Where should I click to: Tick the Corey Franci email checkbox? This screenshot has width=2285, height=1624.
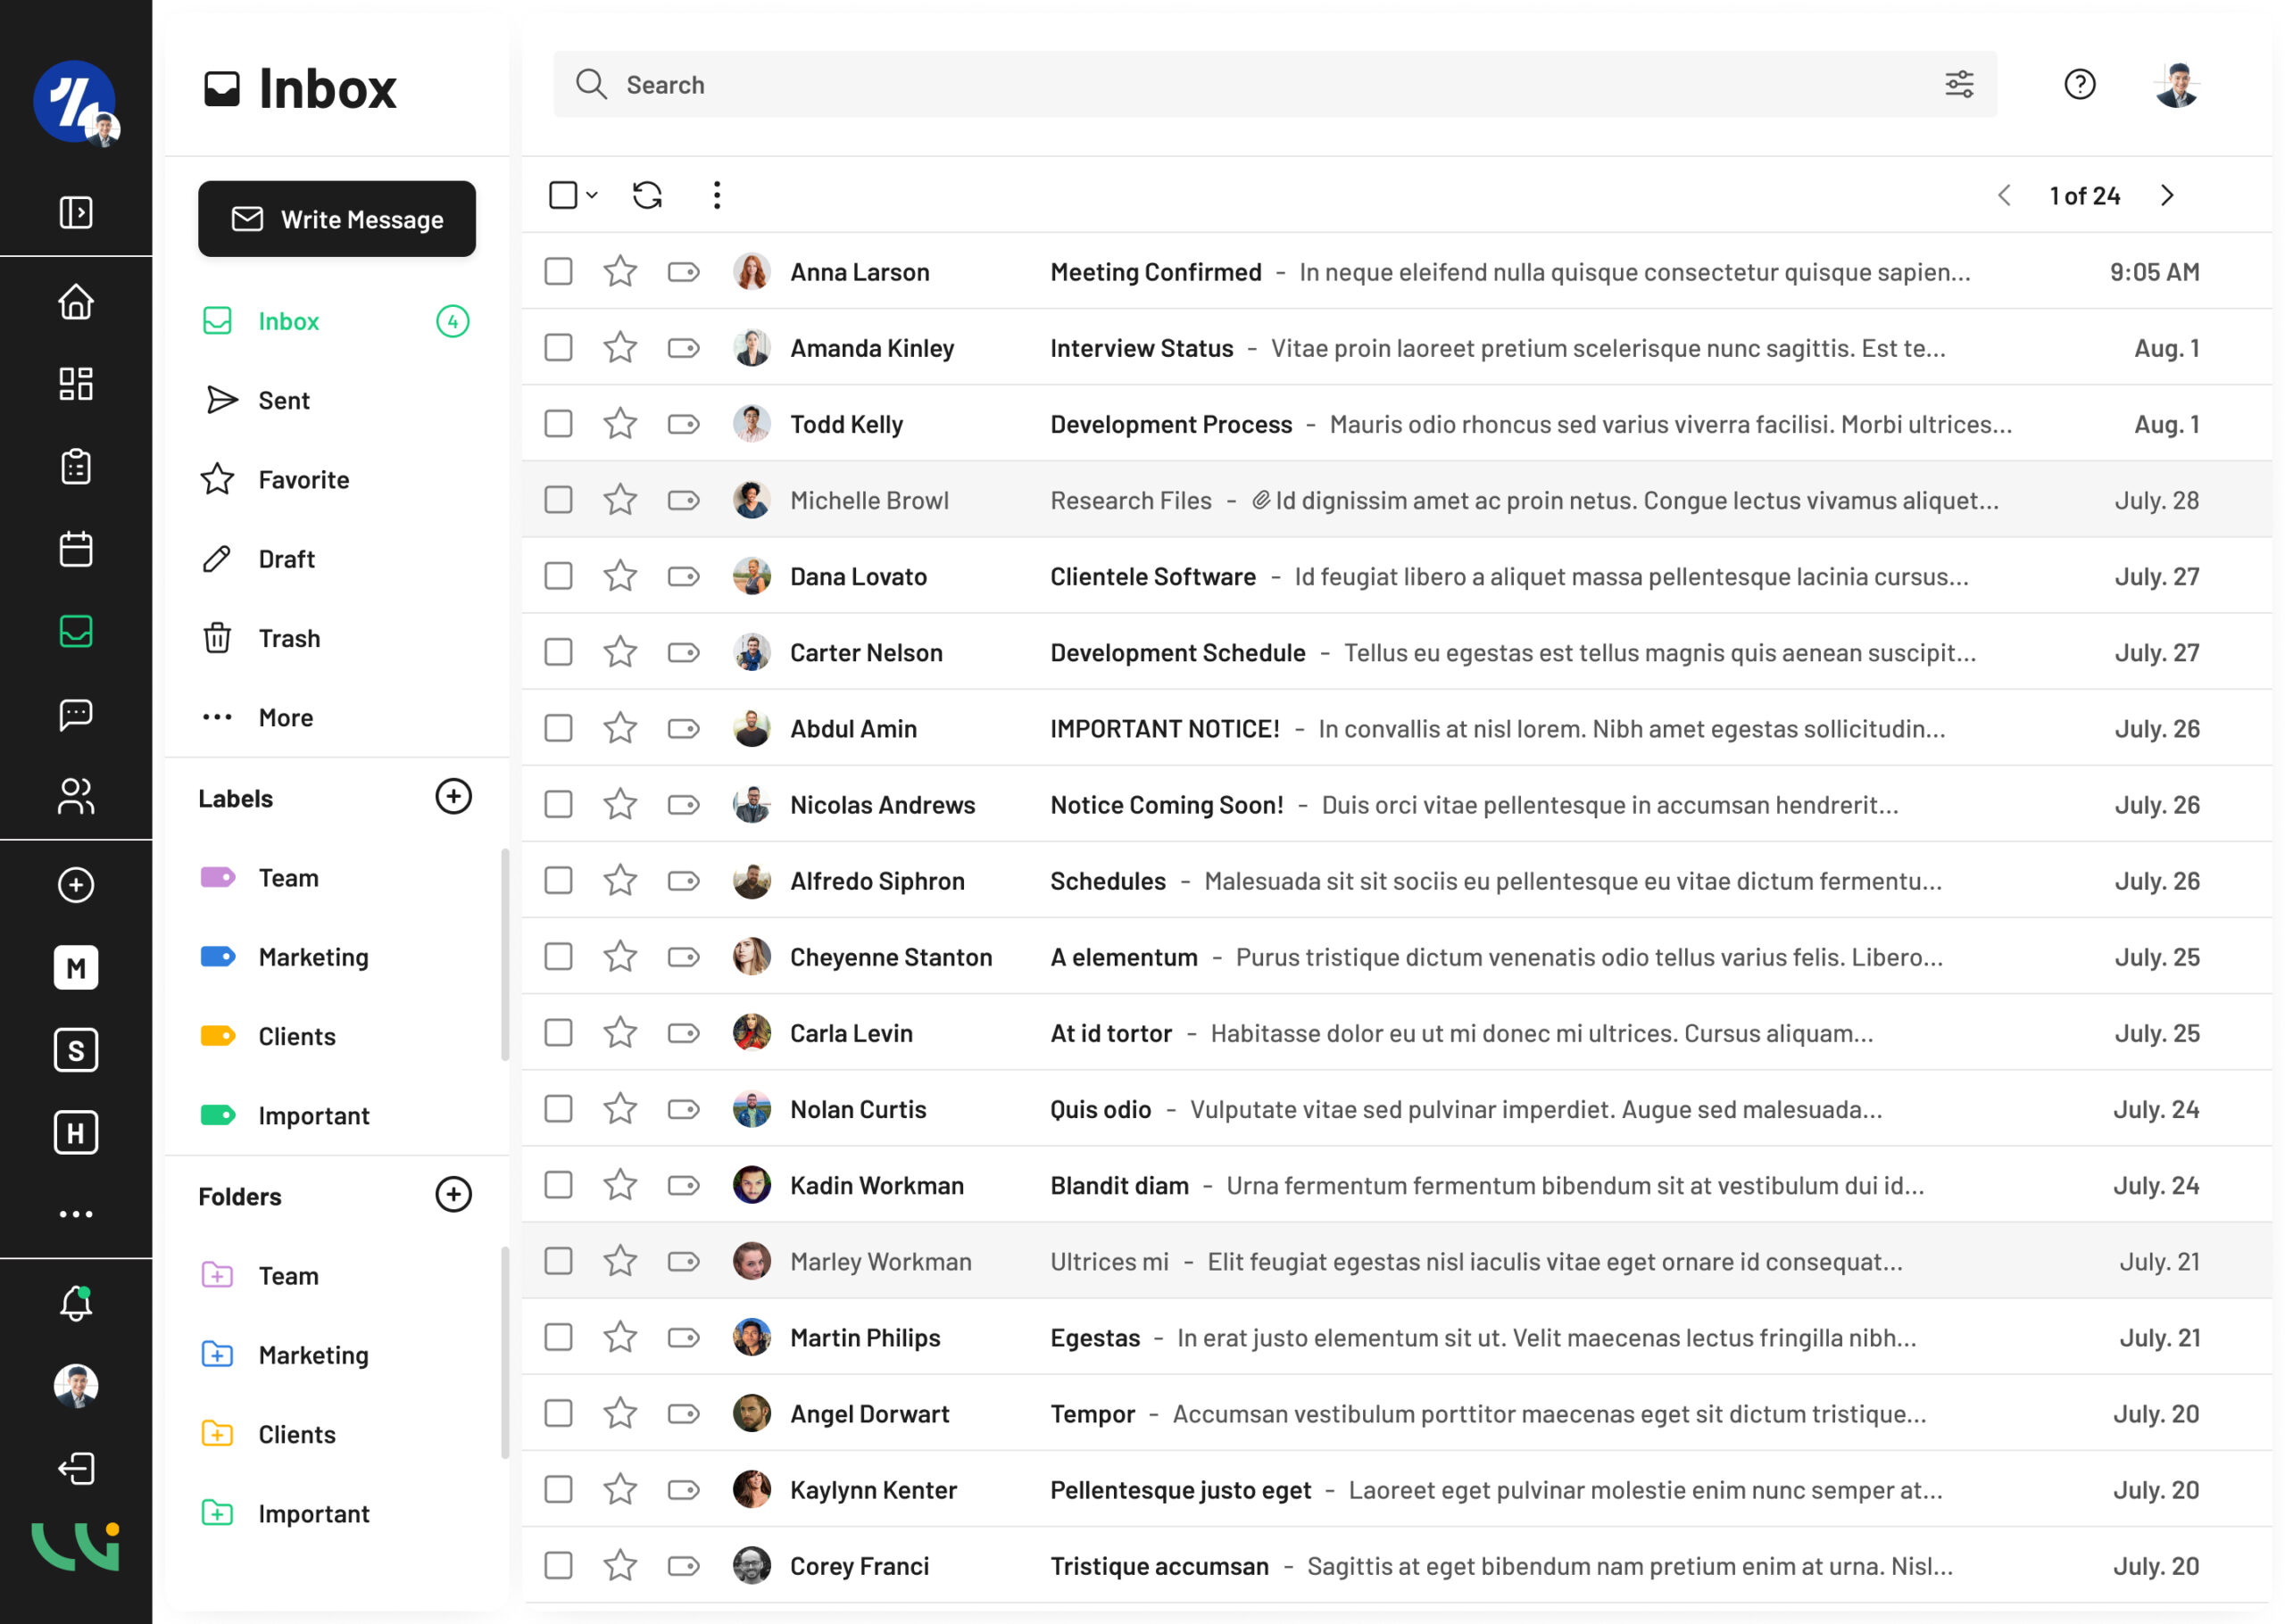tap(558, 1565)
